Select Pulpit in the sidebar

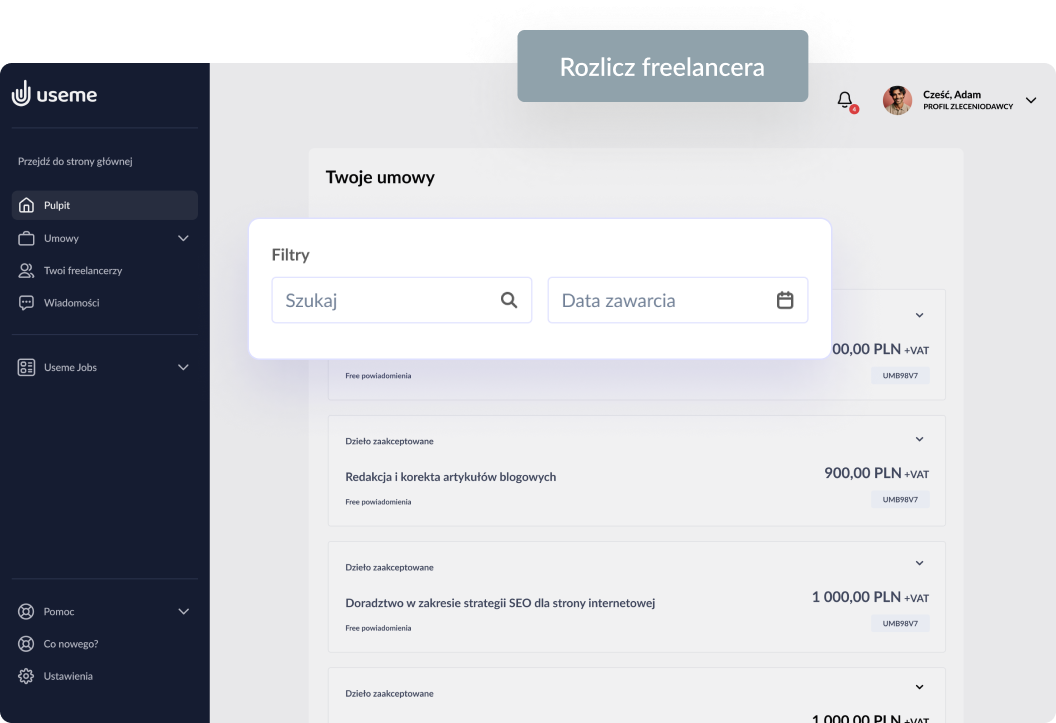pos(104,205)
